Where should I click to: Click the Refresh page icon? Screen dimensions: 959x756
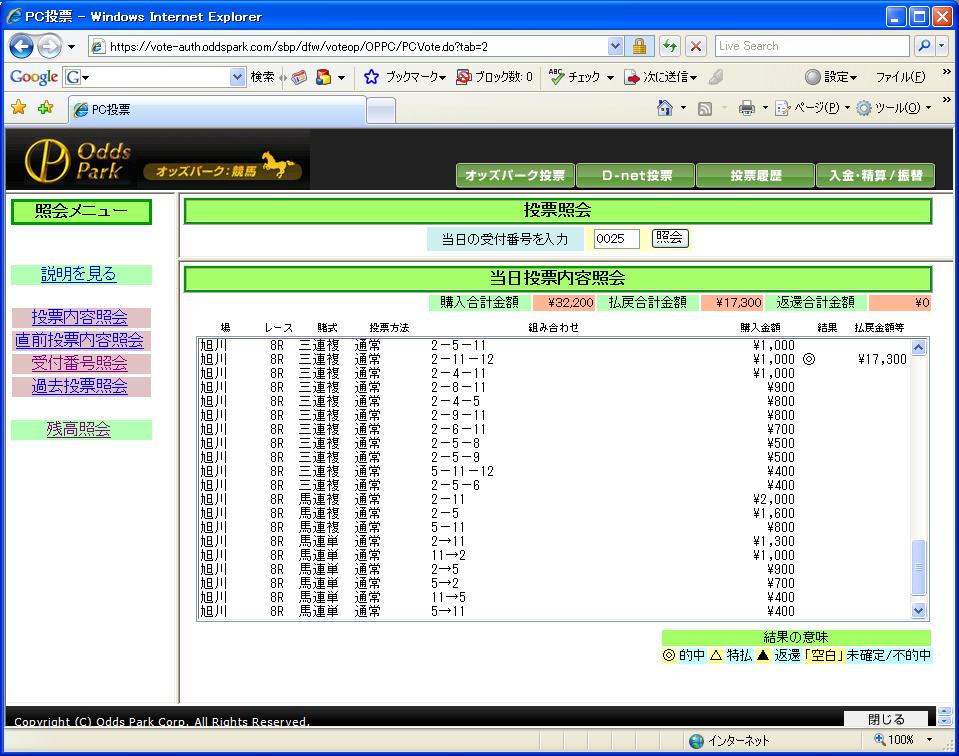click(670, 46)
